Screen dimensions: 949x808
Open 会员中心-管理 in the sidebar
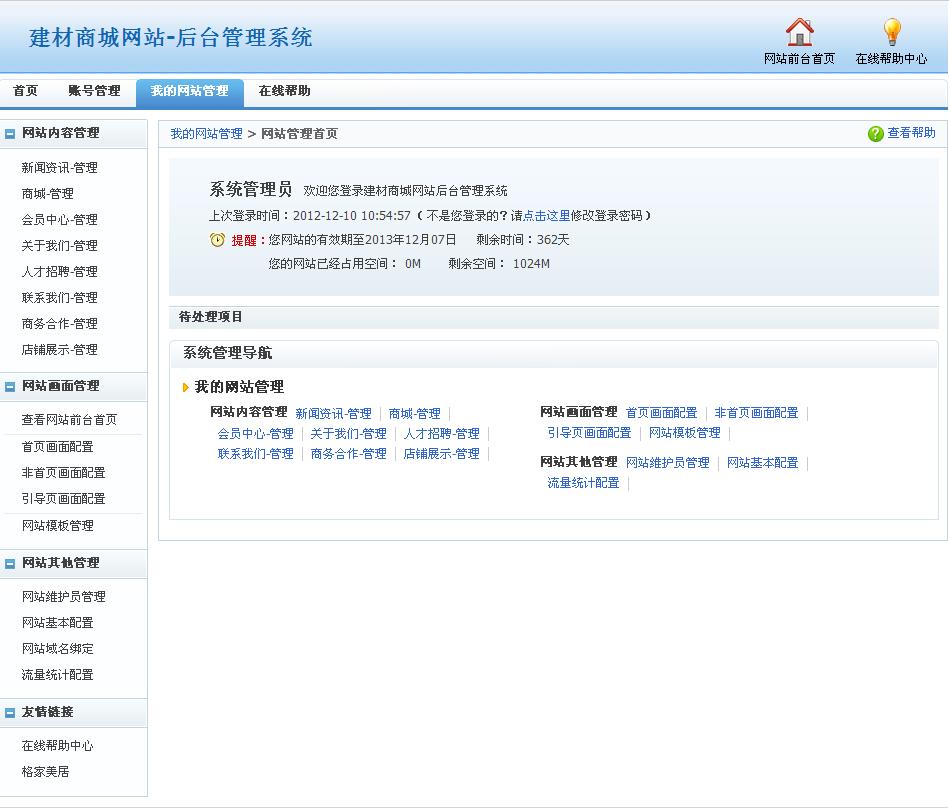(x=59, y=220)
